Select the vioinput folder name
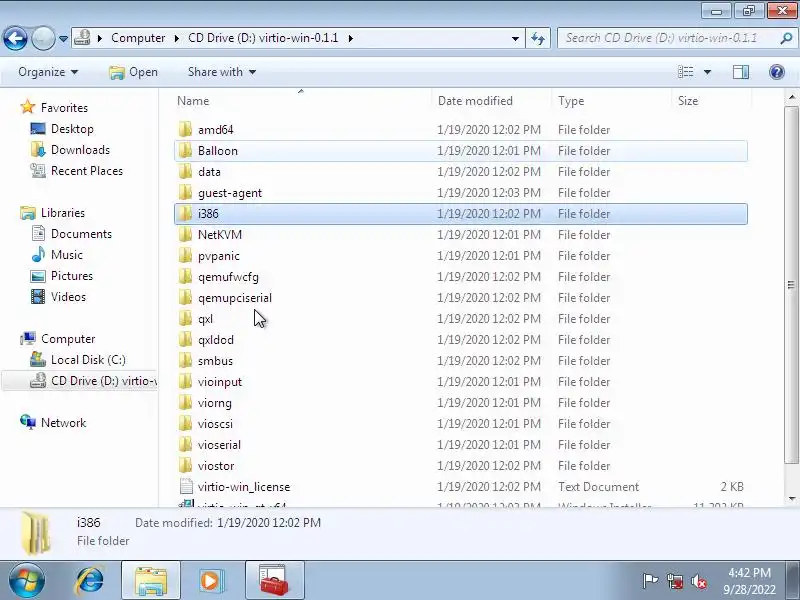 point(220,382)
